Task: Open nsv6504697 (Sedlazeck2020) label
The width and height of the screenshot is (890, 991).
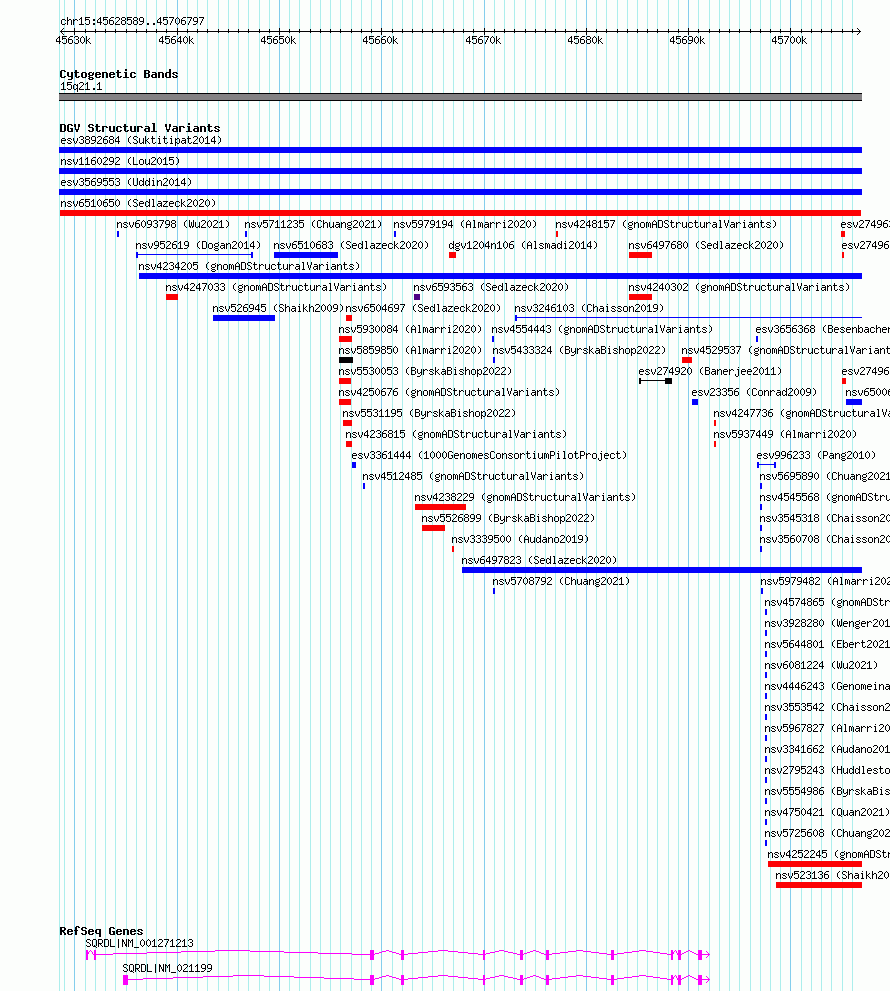Action: [423, 308]
